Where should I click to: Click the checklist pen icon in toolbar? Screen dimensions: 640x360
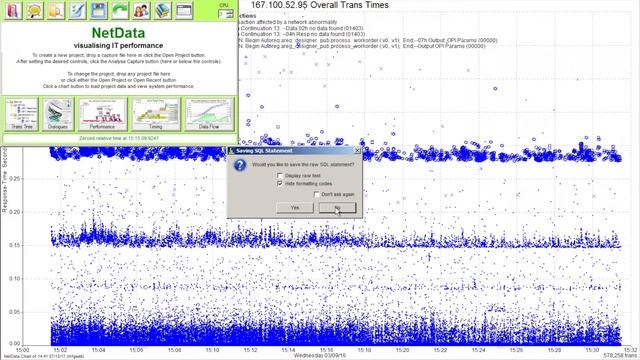(x=77, y=10)
